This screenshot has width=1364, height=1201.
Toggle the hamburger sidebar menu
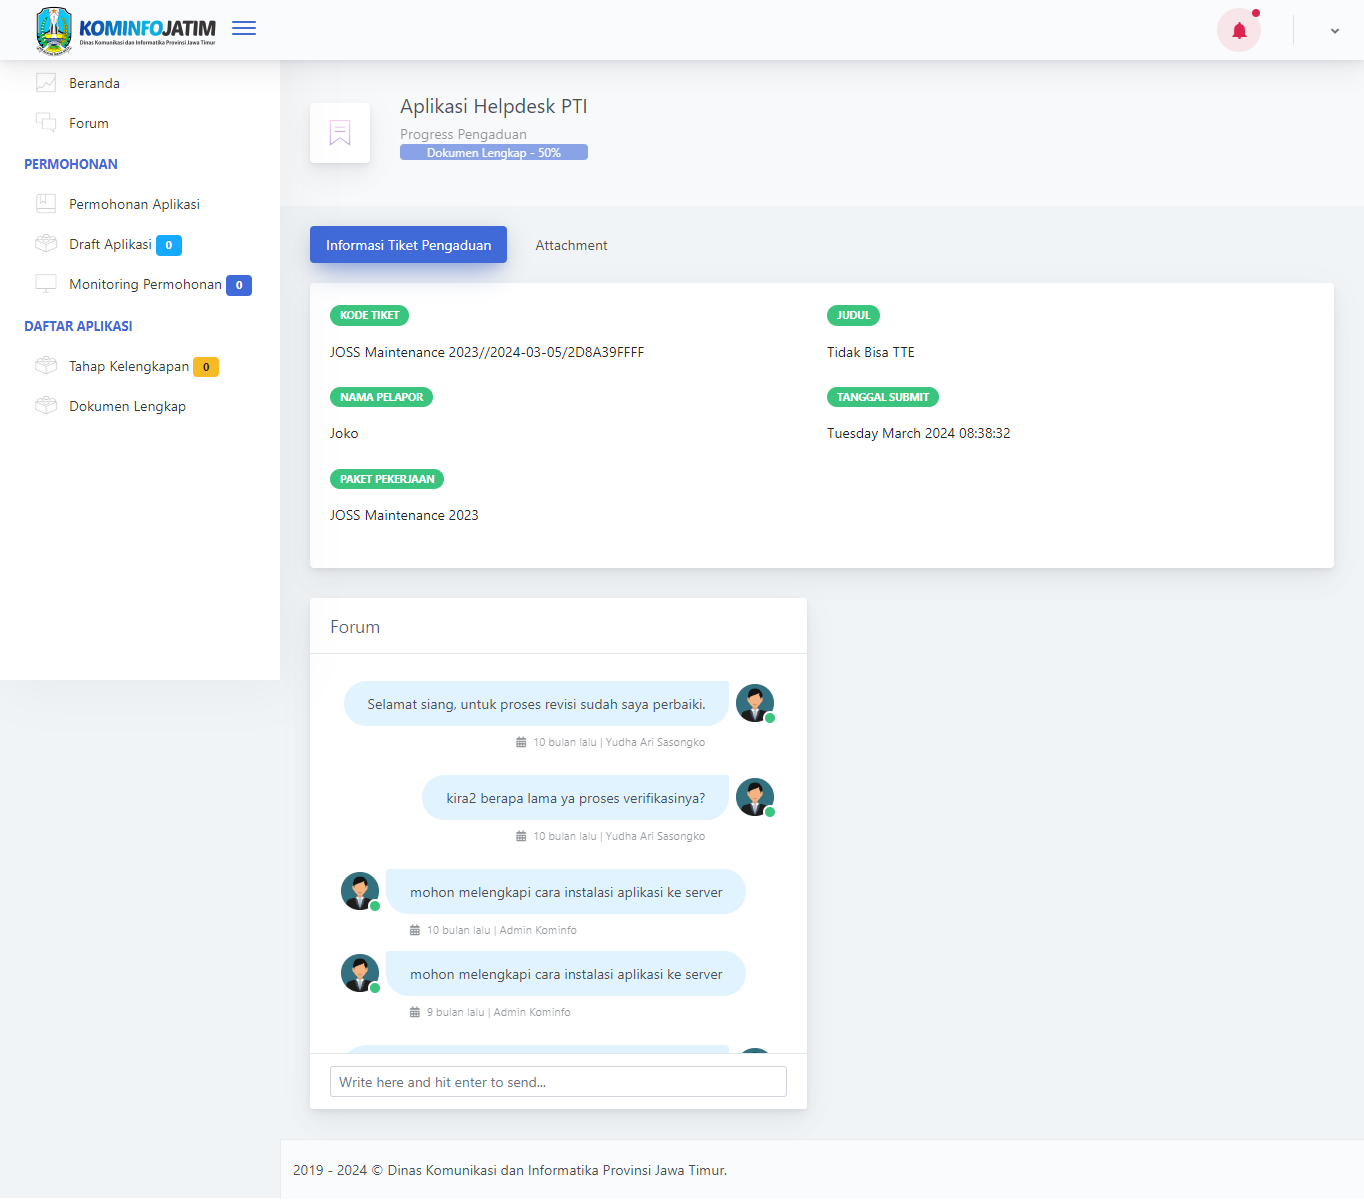point(244,29)
